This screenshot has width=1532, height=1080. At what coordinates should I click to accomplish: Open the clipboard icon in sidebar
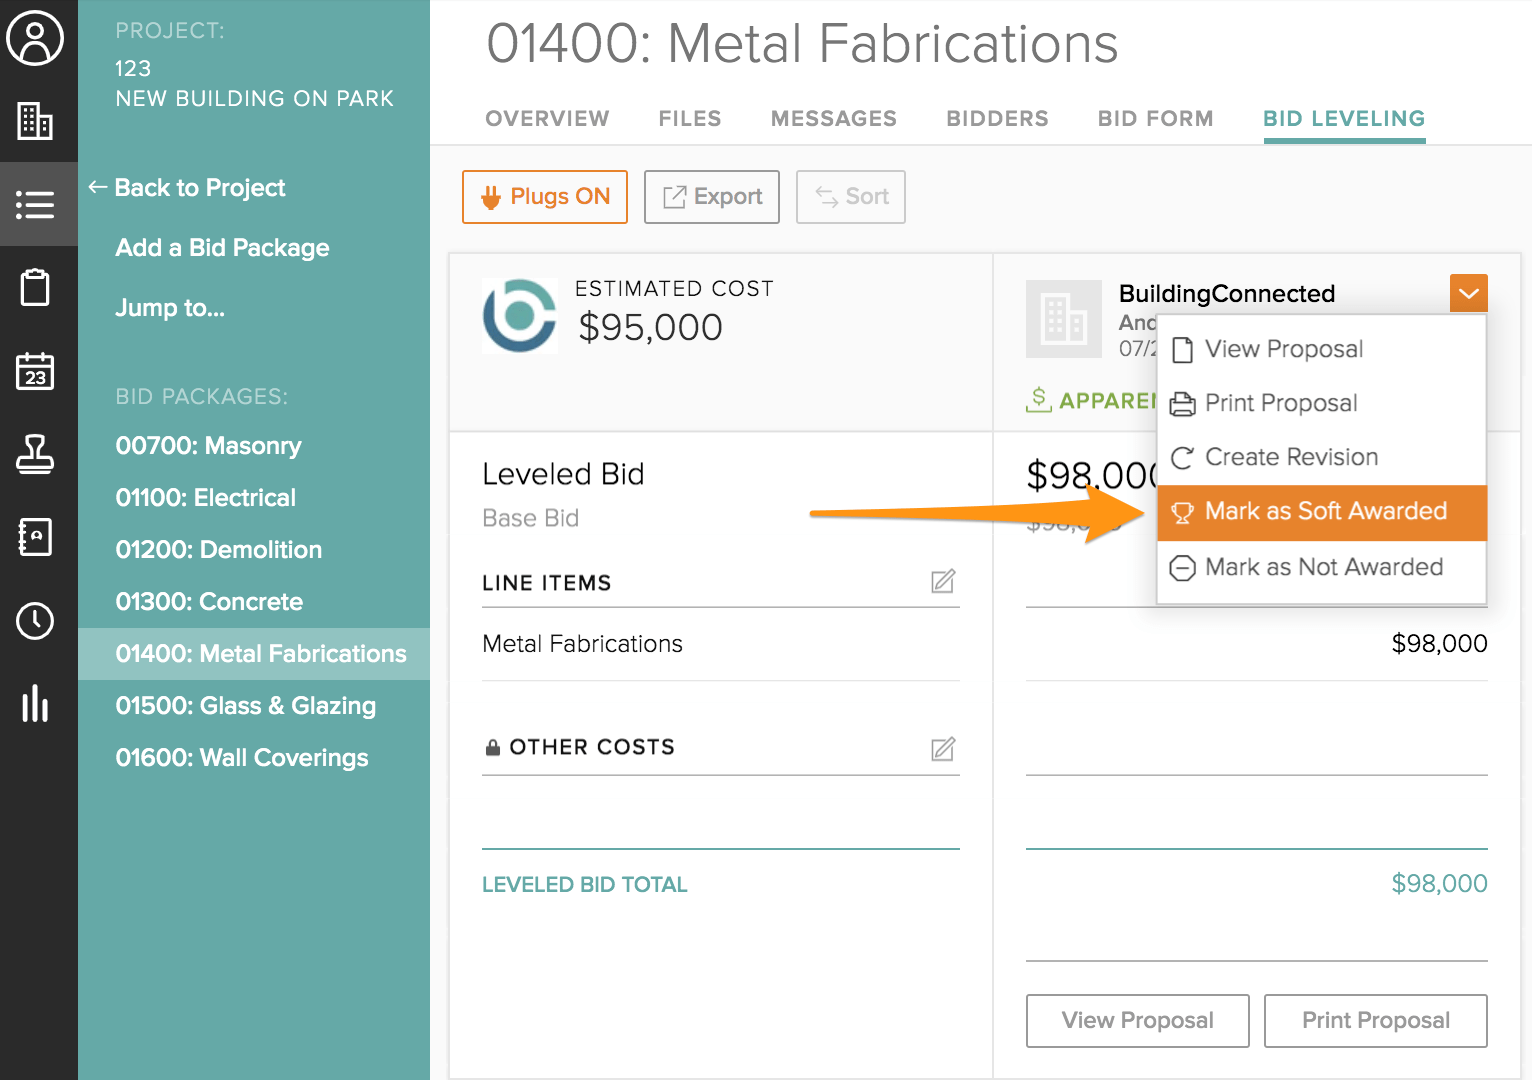(x=37, y=287)
